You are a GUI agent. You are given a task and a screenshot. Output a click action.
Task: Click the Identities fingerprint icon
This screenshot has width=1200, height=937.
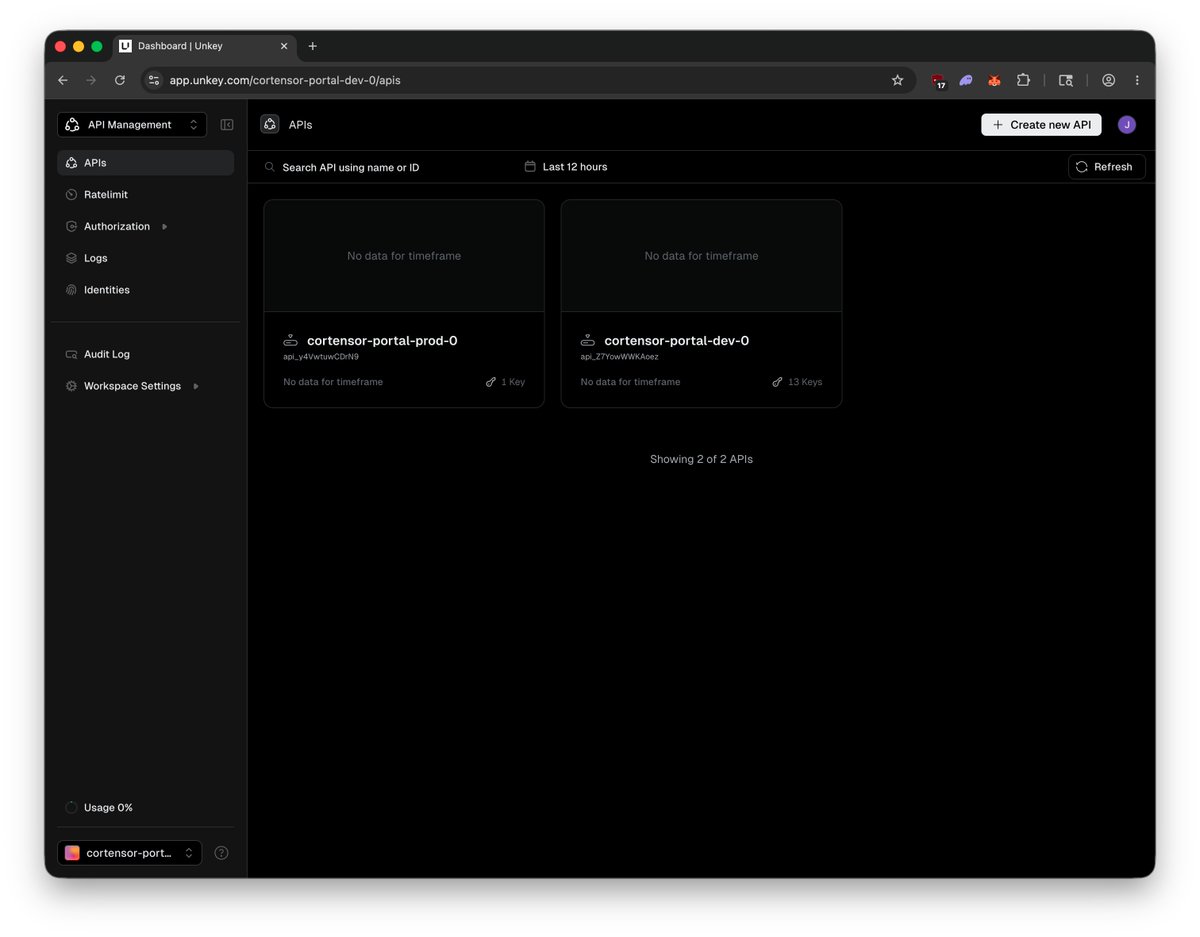pyautogui.click(x=71, y=290)
